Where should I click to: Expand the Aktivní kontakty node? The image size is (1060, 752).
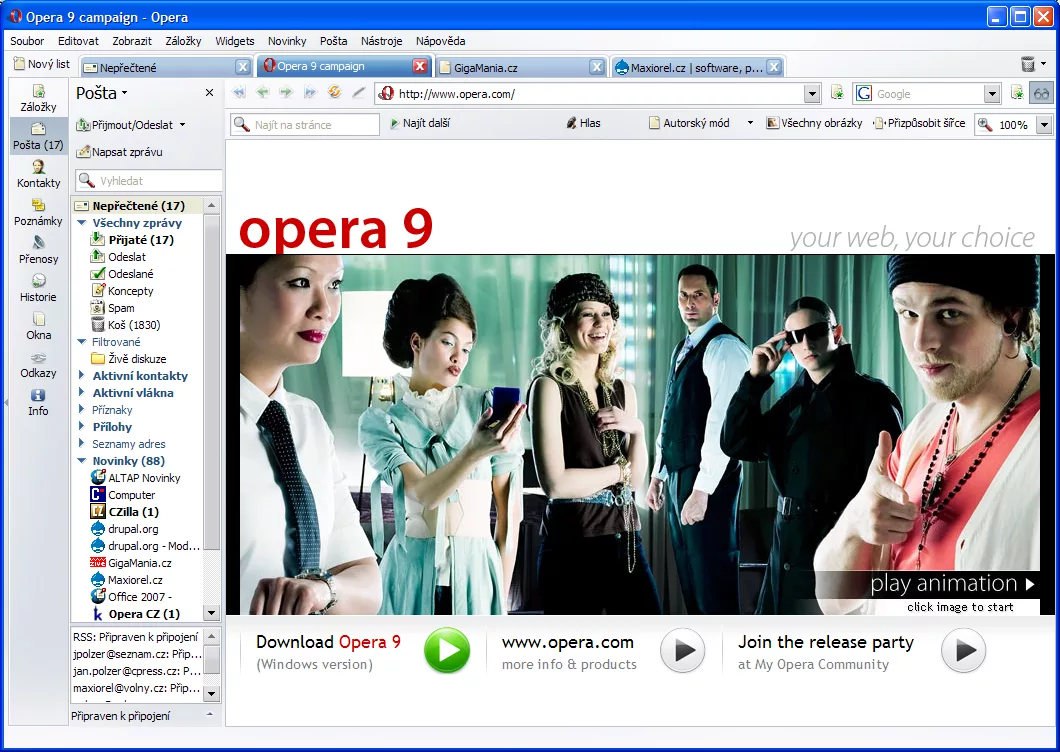[x=82, y=375]
